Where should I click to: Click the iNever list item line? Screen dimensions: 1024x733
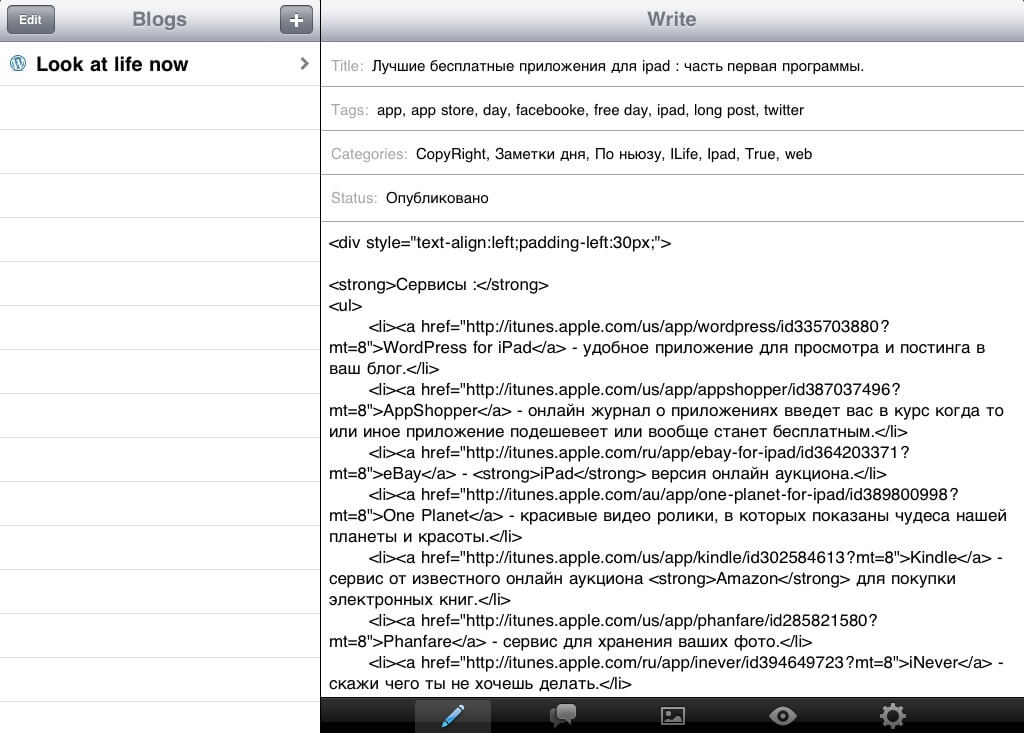[666, 673]
